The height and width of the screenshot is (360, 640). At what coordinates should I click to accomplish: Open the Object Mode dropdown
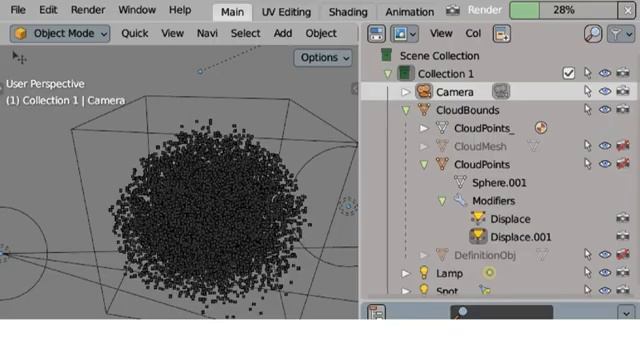pyautogui.click(x=60, y=33)
